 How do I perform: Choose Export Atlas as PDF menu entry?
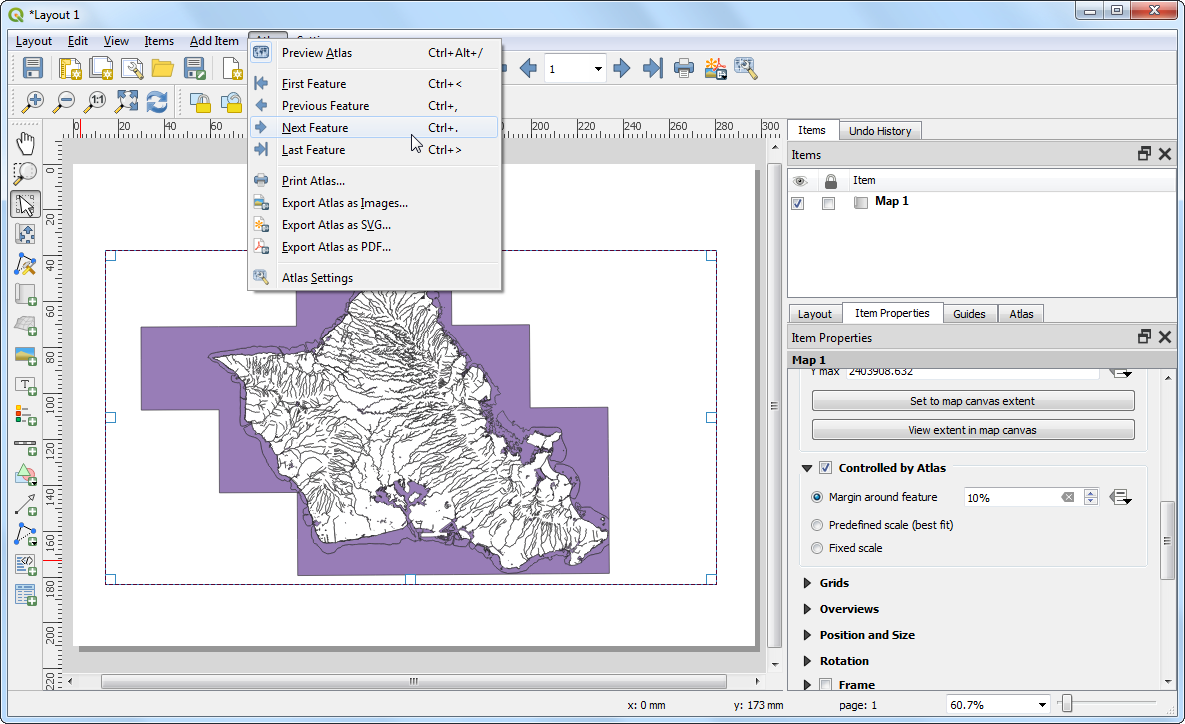[x=336, y=247]
